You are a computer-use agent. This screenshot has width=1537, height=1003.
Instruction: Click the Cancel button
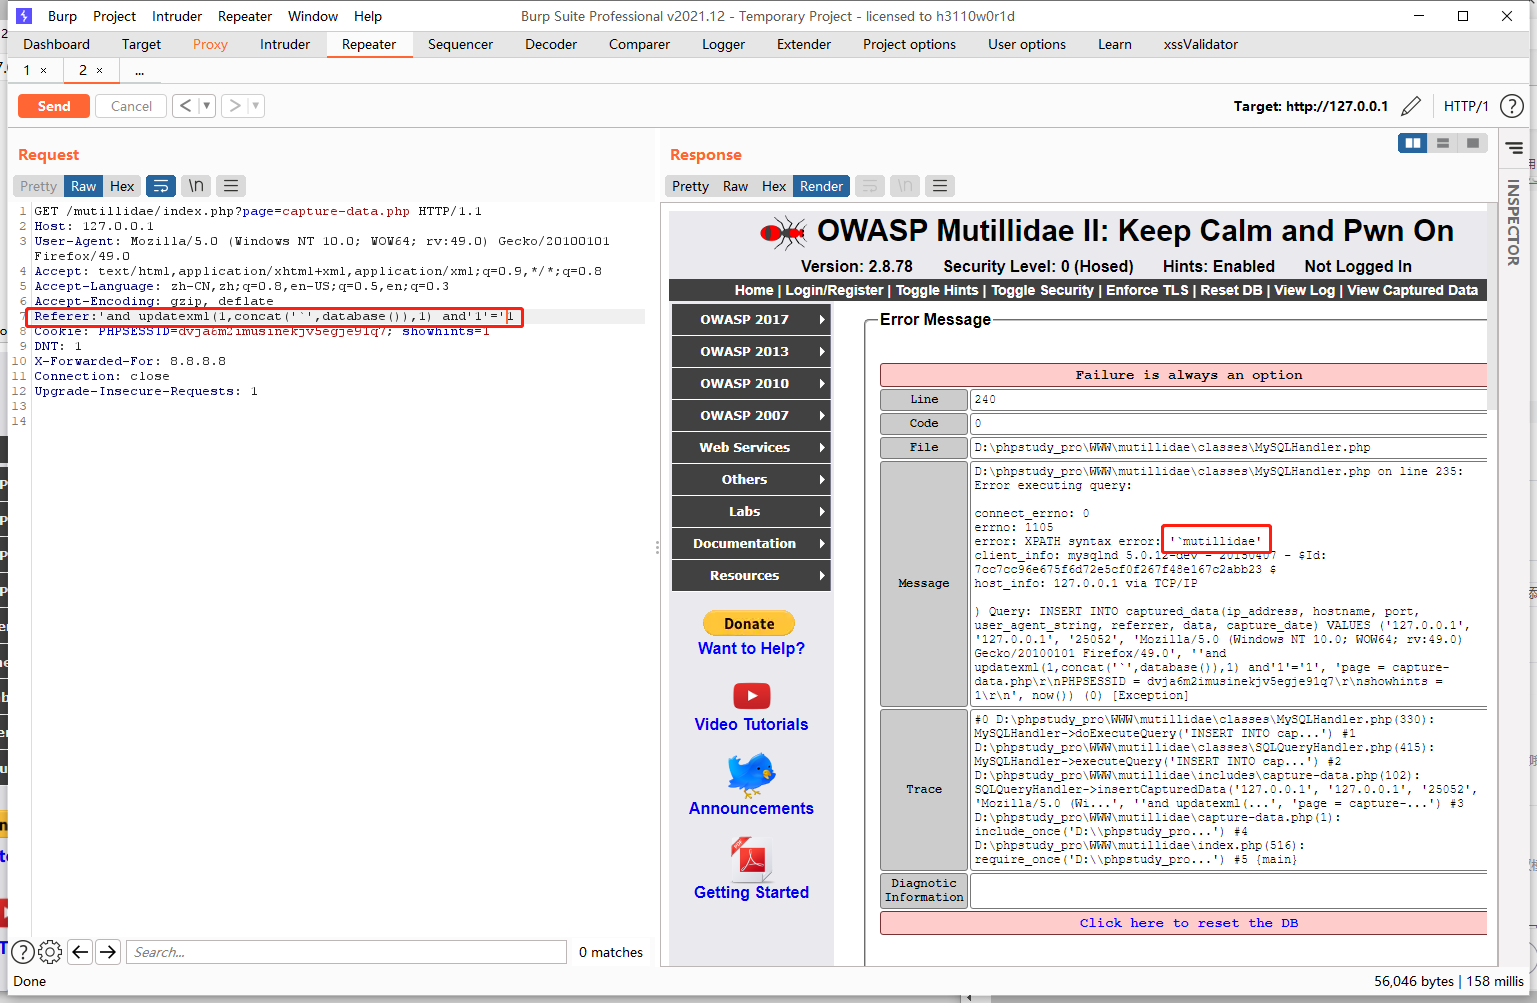[x=131, y=106]
